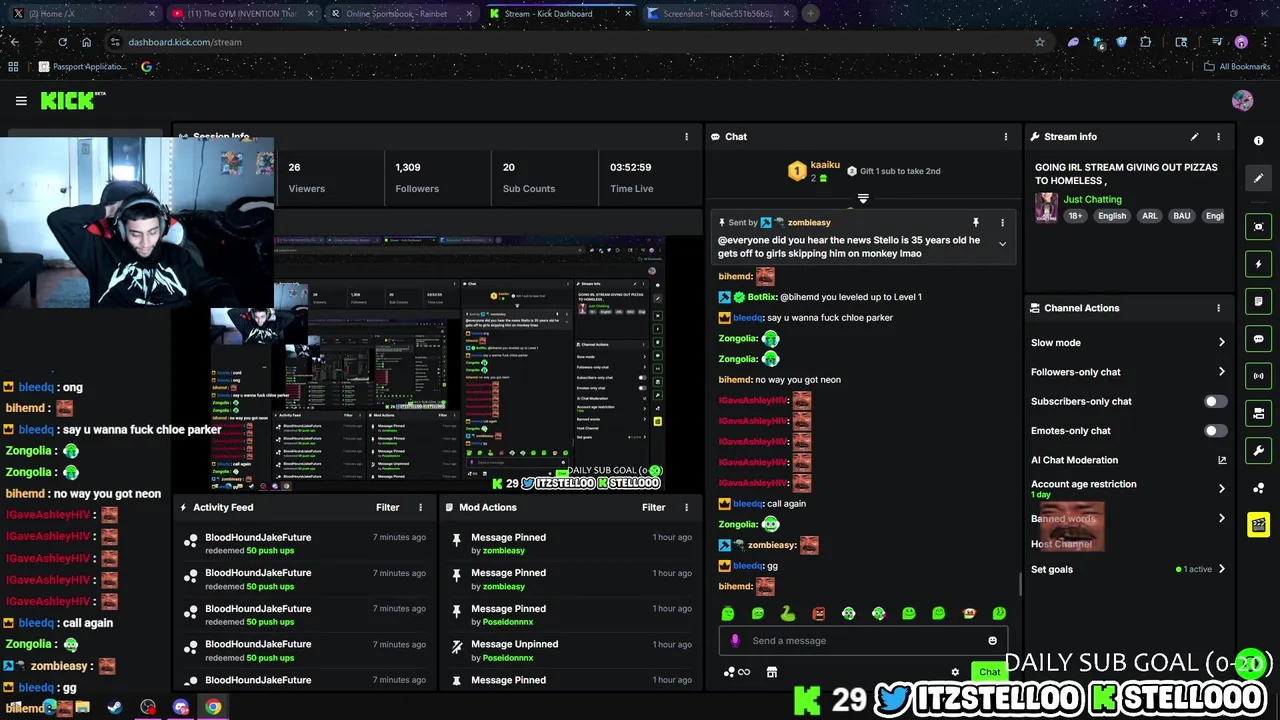Open chat settings gear icon

955,672
